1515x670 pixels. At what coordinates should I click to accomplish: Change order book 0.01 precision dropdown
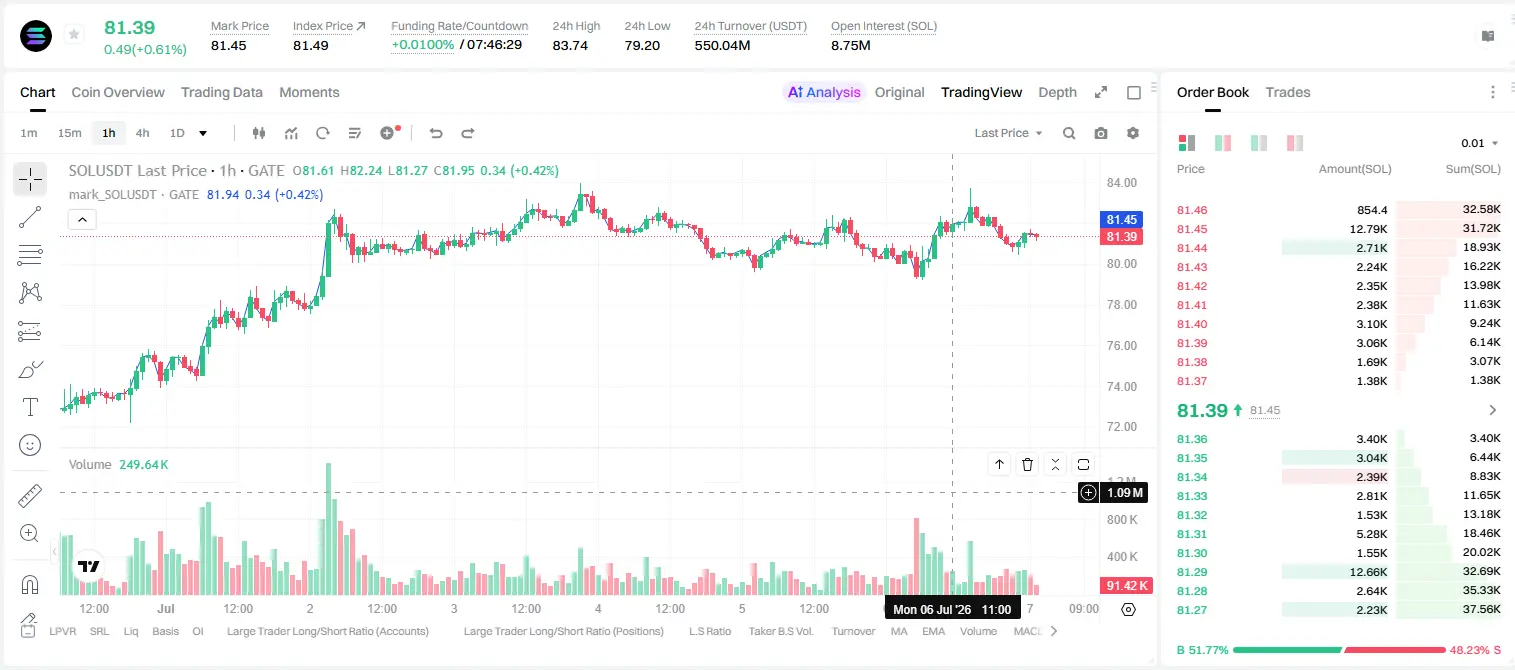(1480, 143)
